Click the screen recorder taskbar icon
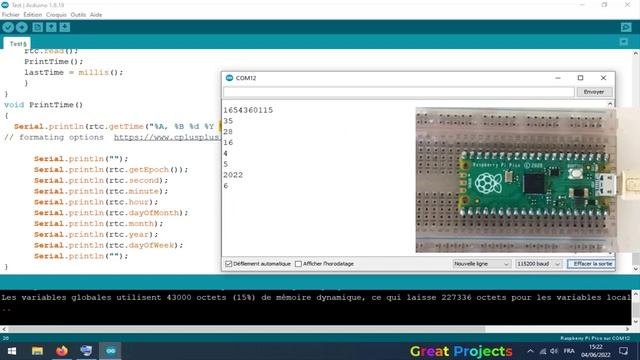Screen dimensions: 640x360 (x=86, y=351)
